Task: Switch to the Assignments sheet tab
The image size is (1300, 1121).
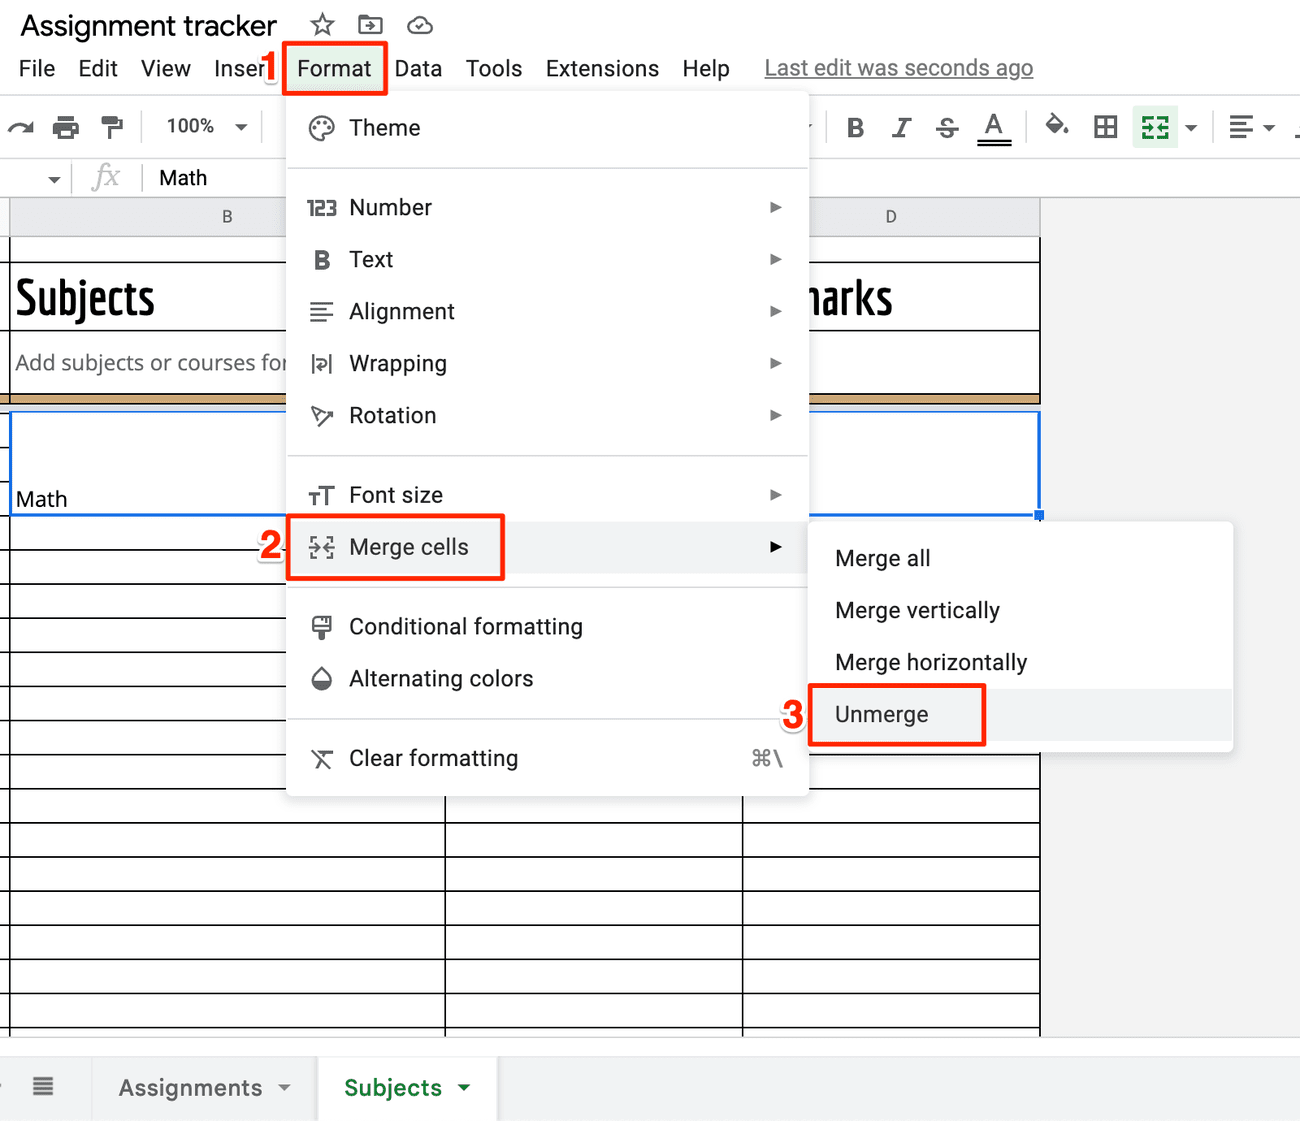Action: (190, 1088)
